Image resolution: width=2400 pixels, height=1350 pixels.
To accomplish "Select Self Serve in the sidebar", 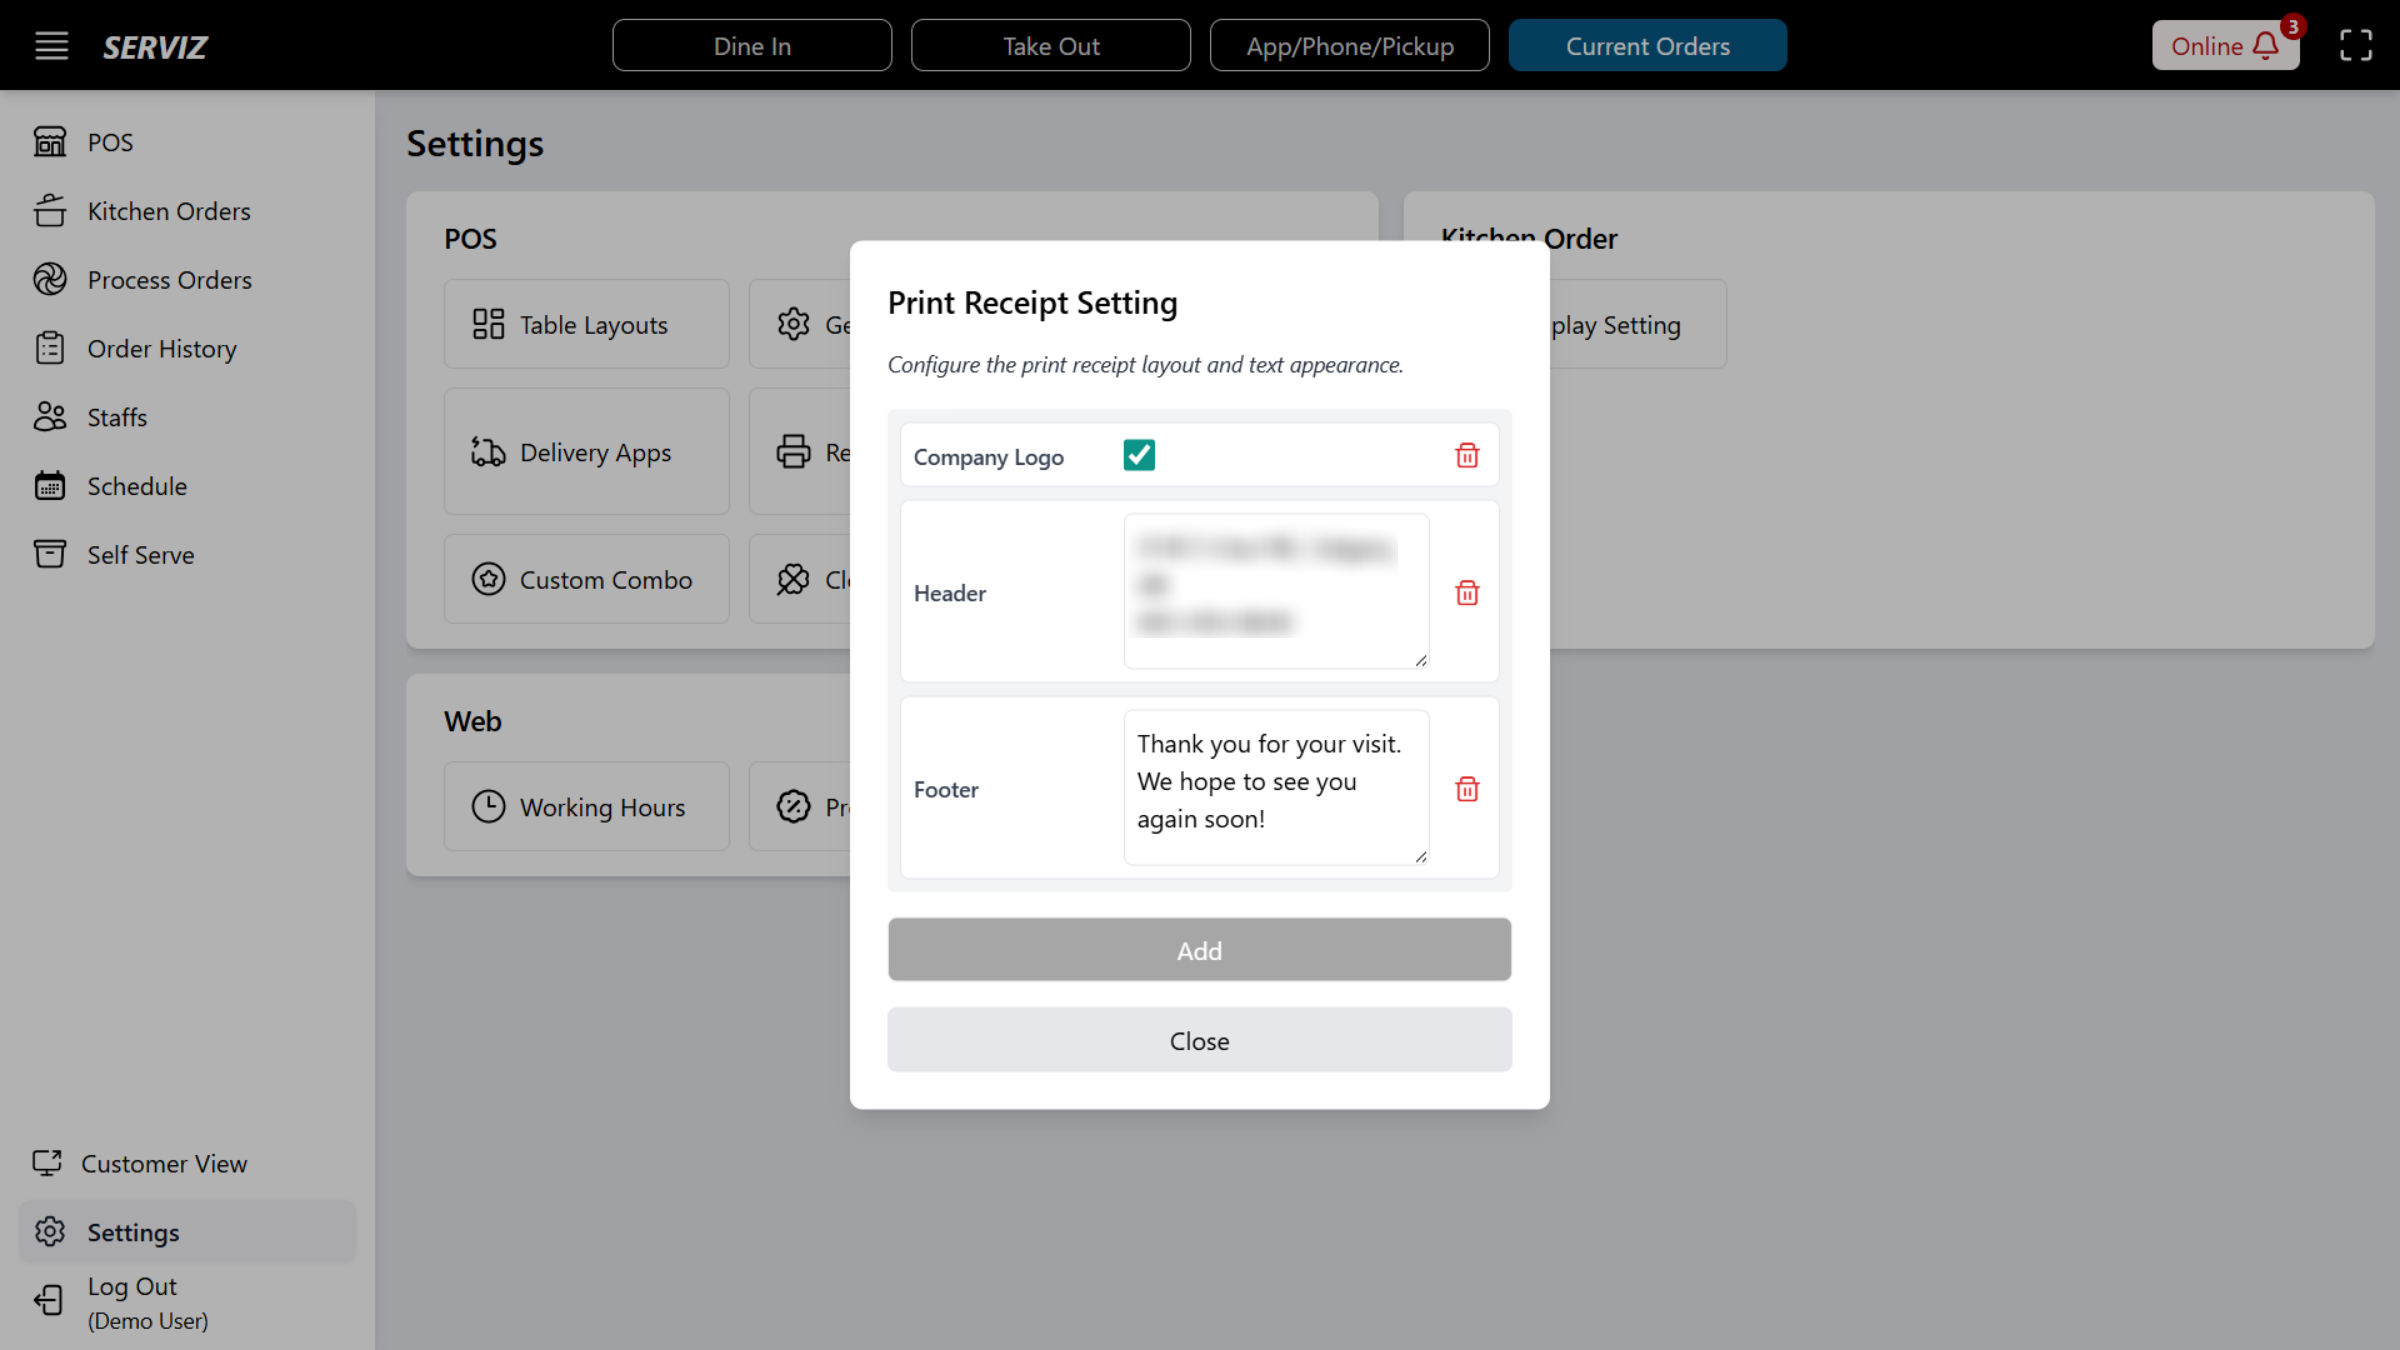I will [50, 554].
